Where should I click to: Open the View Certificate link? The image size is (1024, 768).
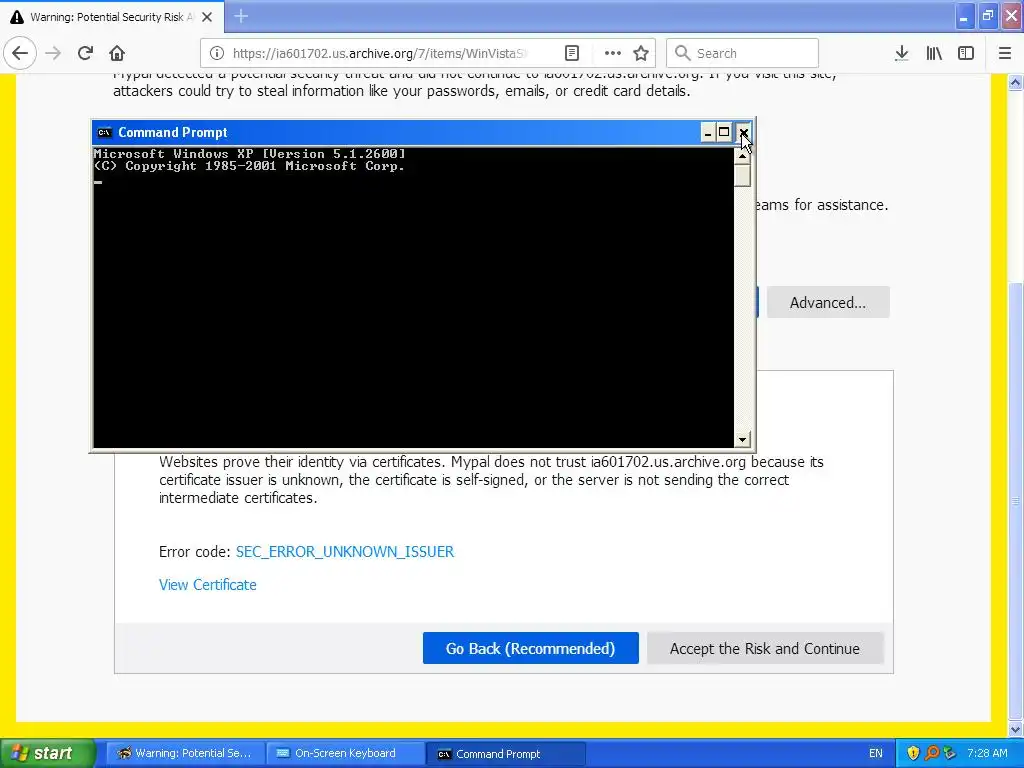click(208, 585)
